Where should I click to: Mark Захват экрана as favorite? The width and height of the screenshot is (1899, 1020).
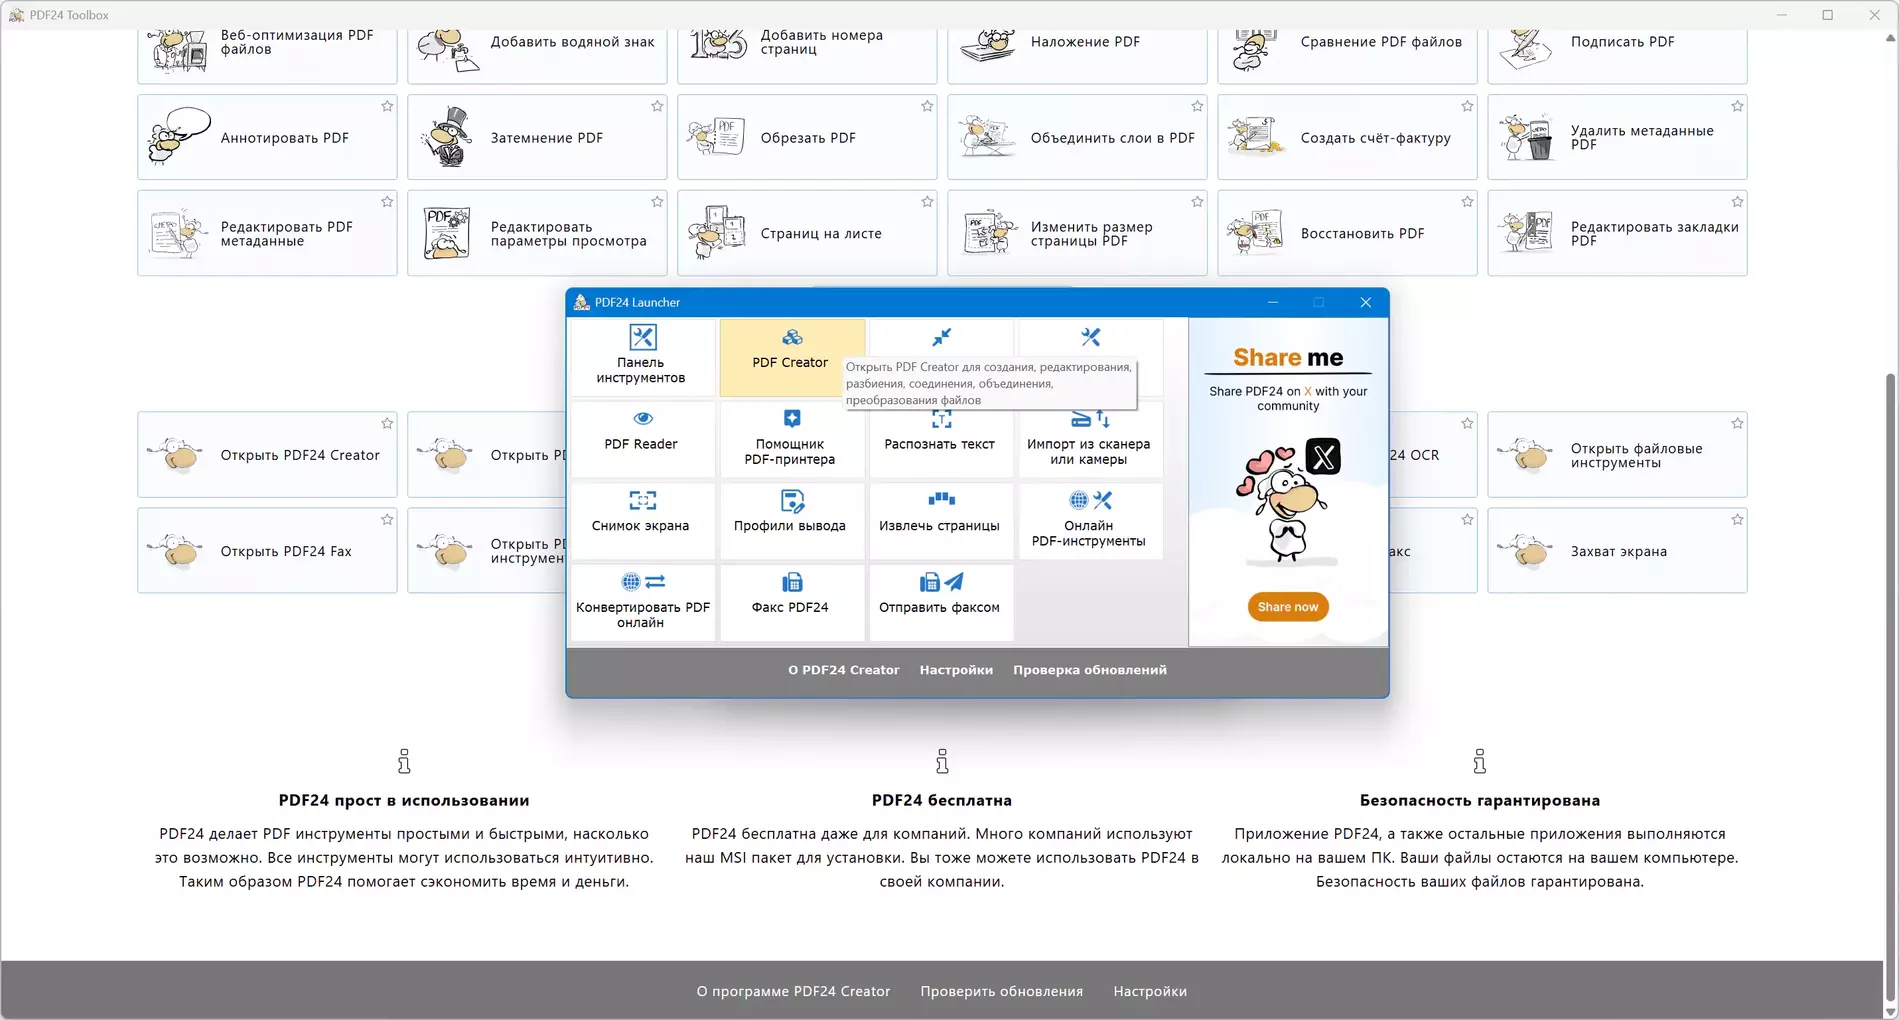[1737, 520]
